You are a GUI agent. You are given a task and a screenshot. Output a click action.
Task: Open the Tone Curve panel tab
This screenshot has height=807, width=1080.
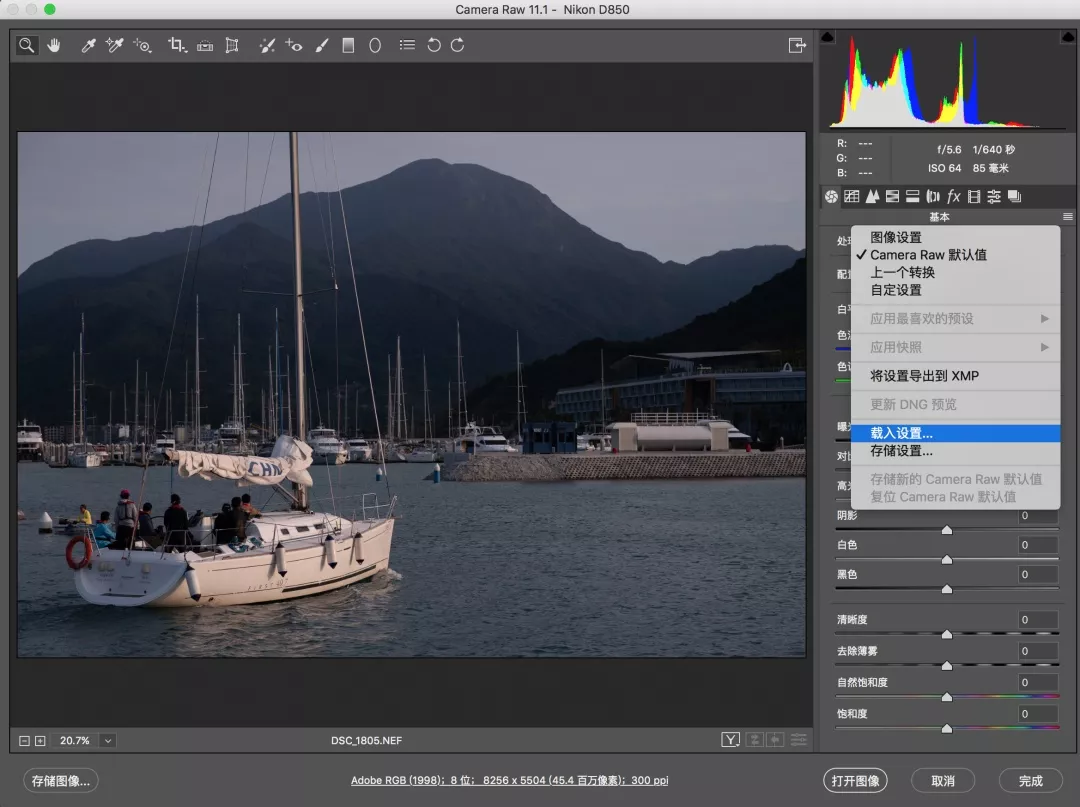[851, 197]
